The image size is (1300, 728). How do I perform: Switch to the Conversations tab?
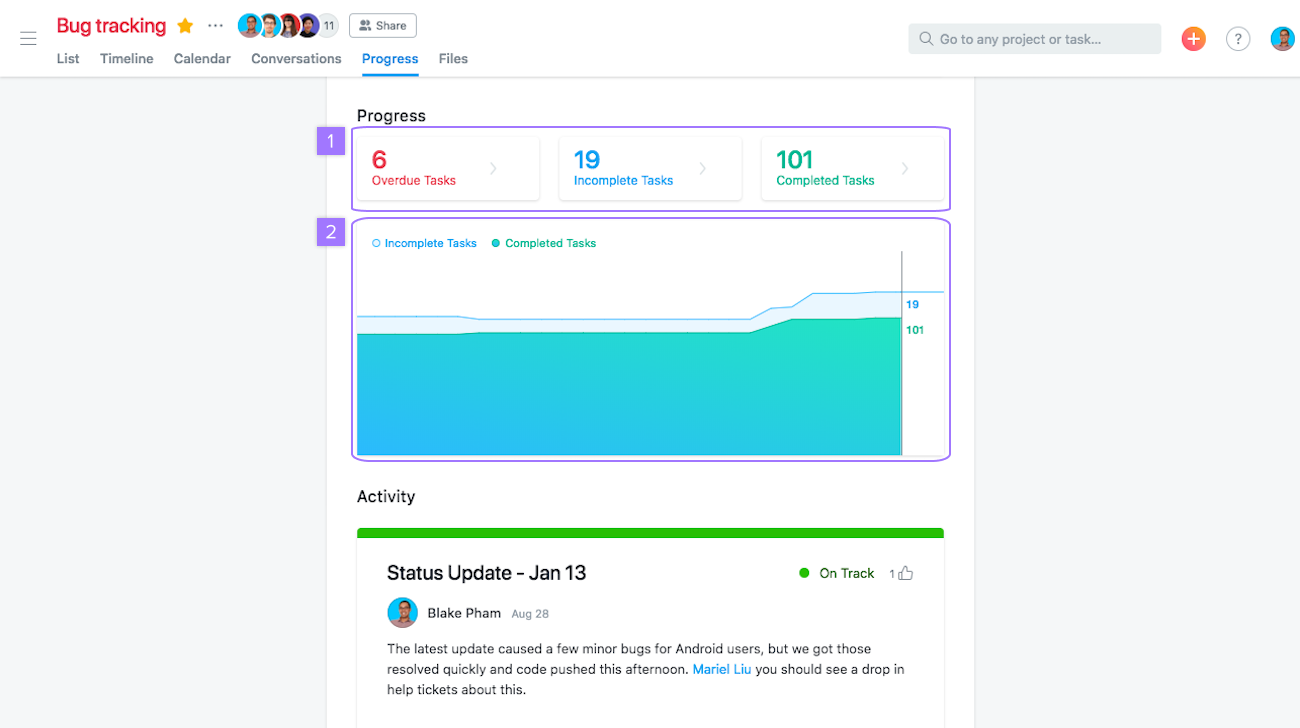296,59
